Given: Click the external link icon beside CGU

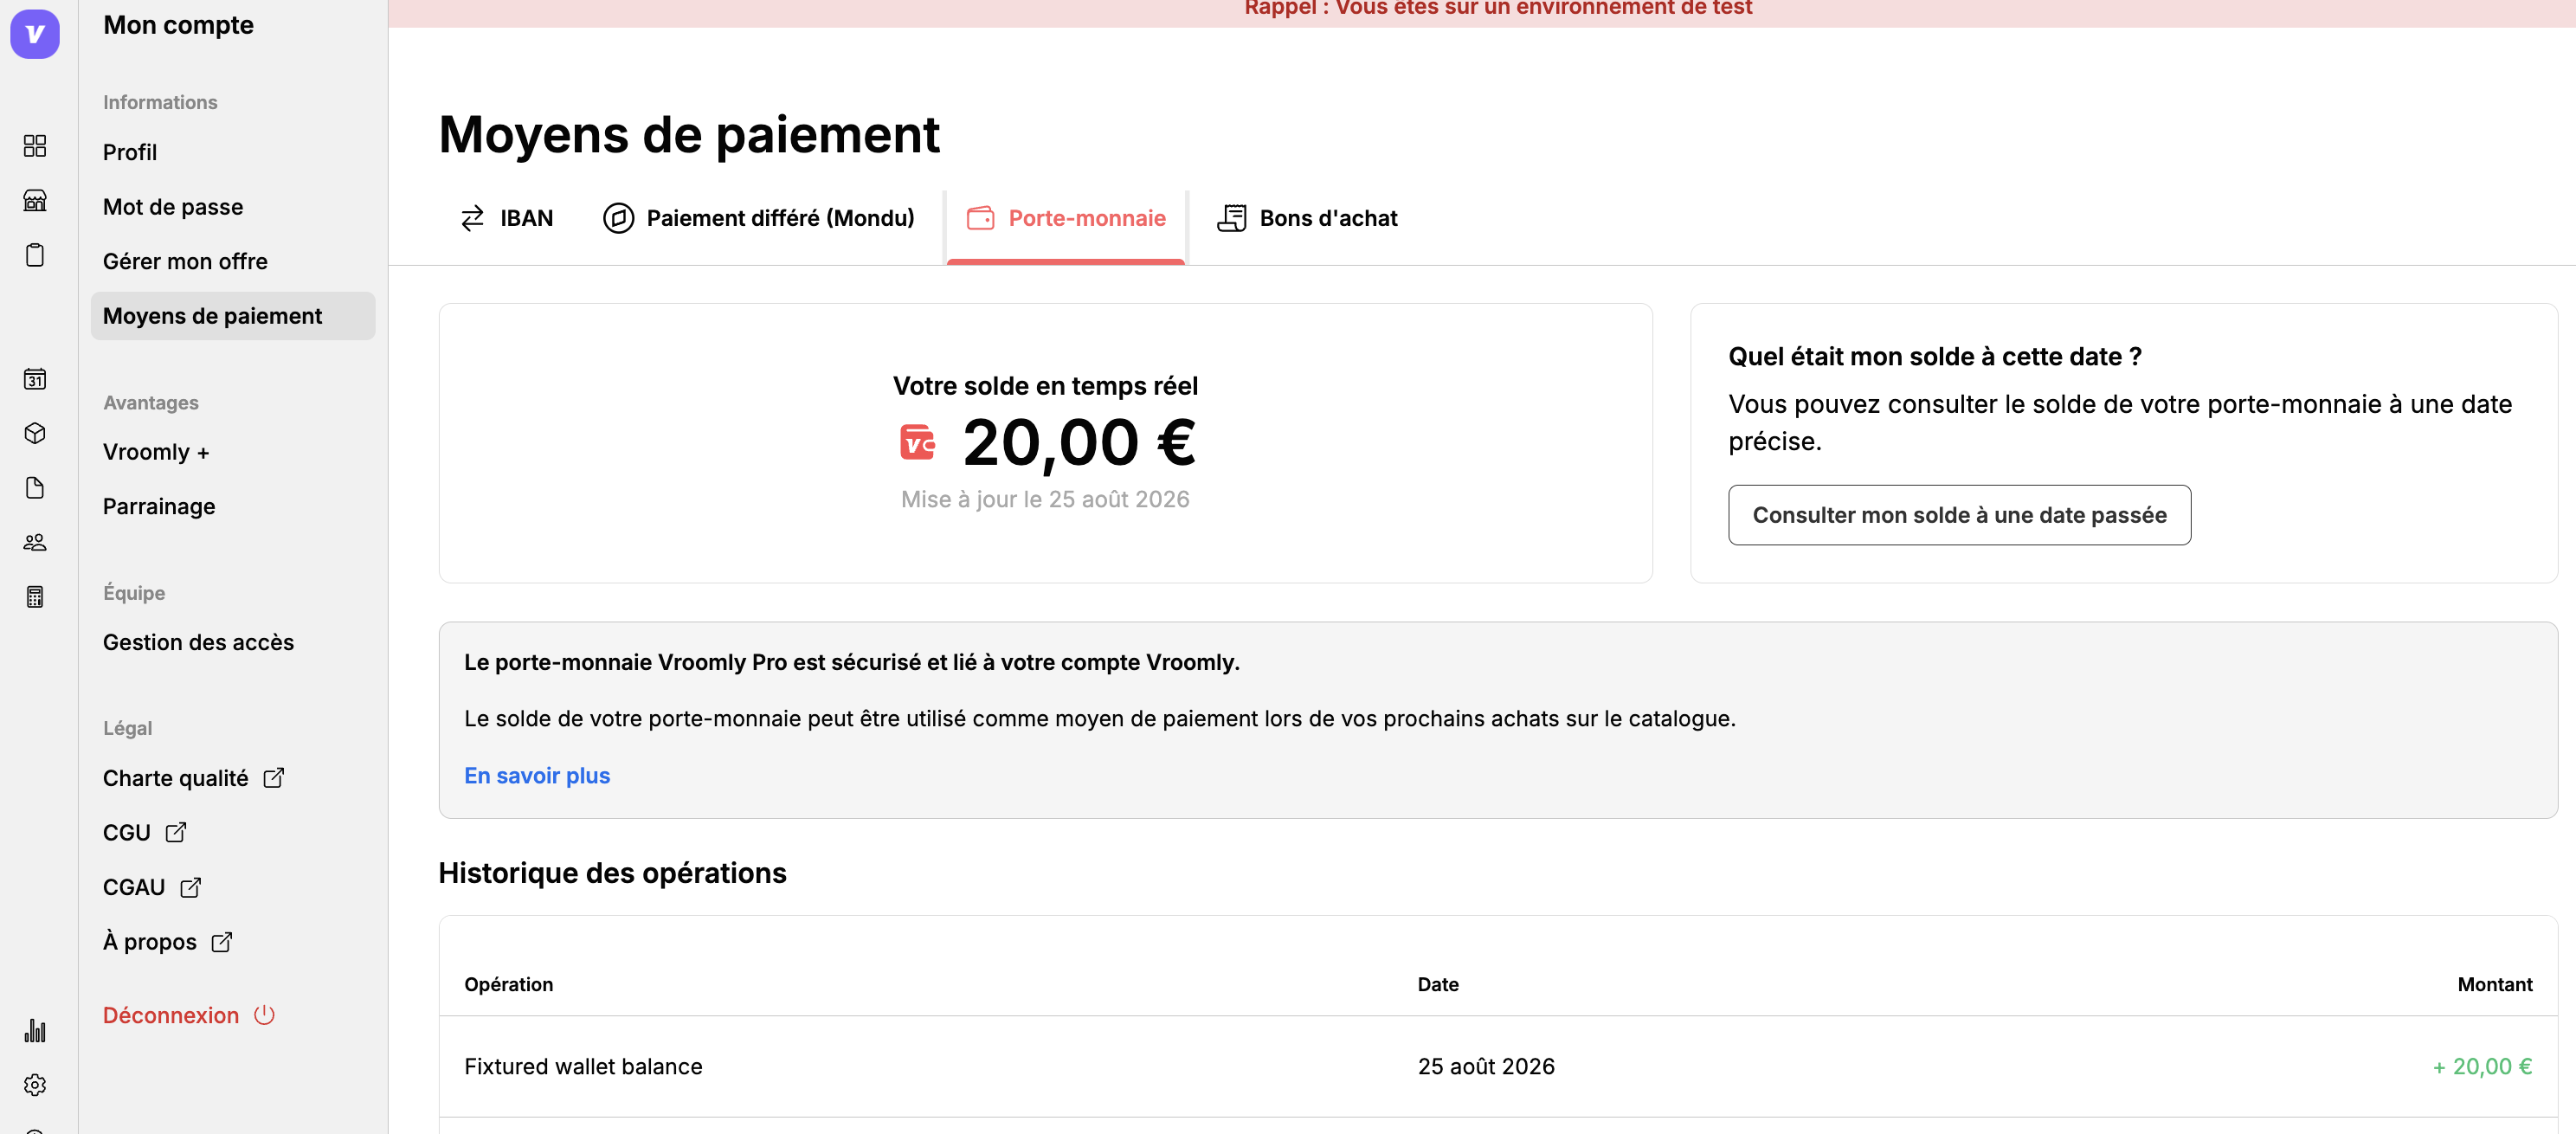Looking at the screenshot, I should (x=176, y=832).
